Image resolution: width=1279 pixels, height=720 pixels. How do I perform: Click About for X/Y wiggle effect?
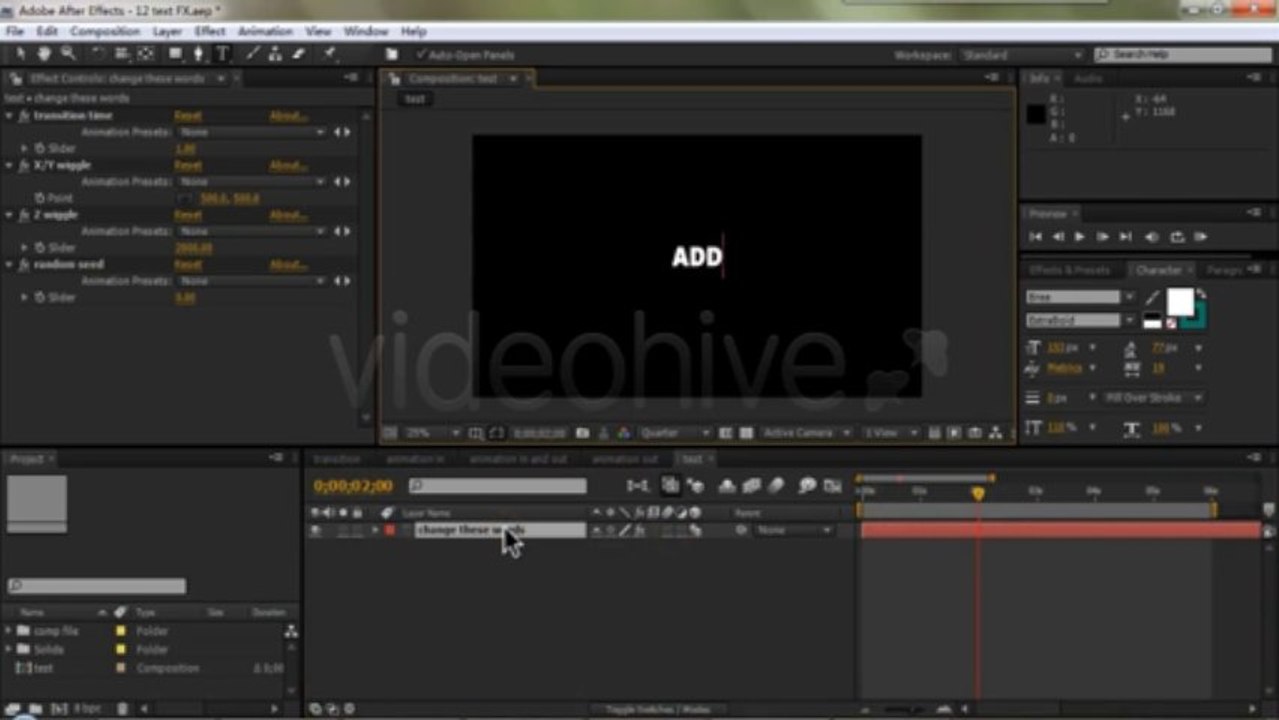pos(287,165)
